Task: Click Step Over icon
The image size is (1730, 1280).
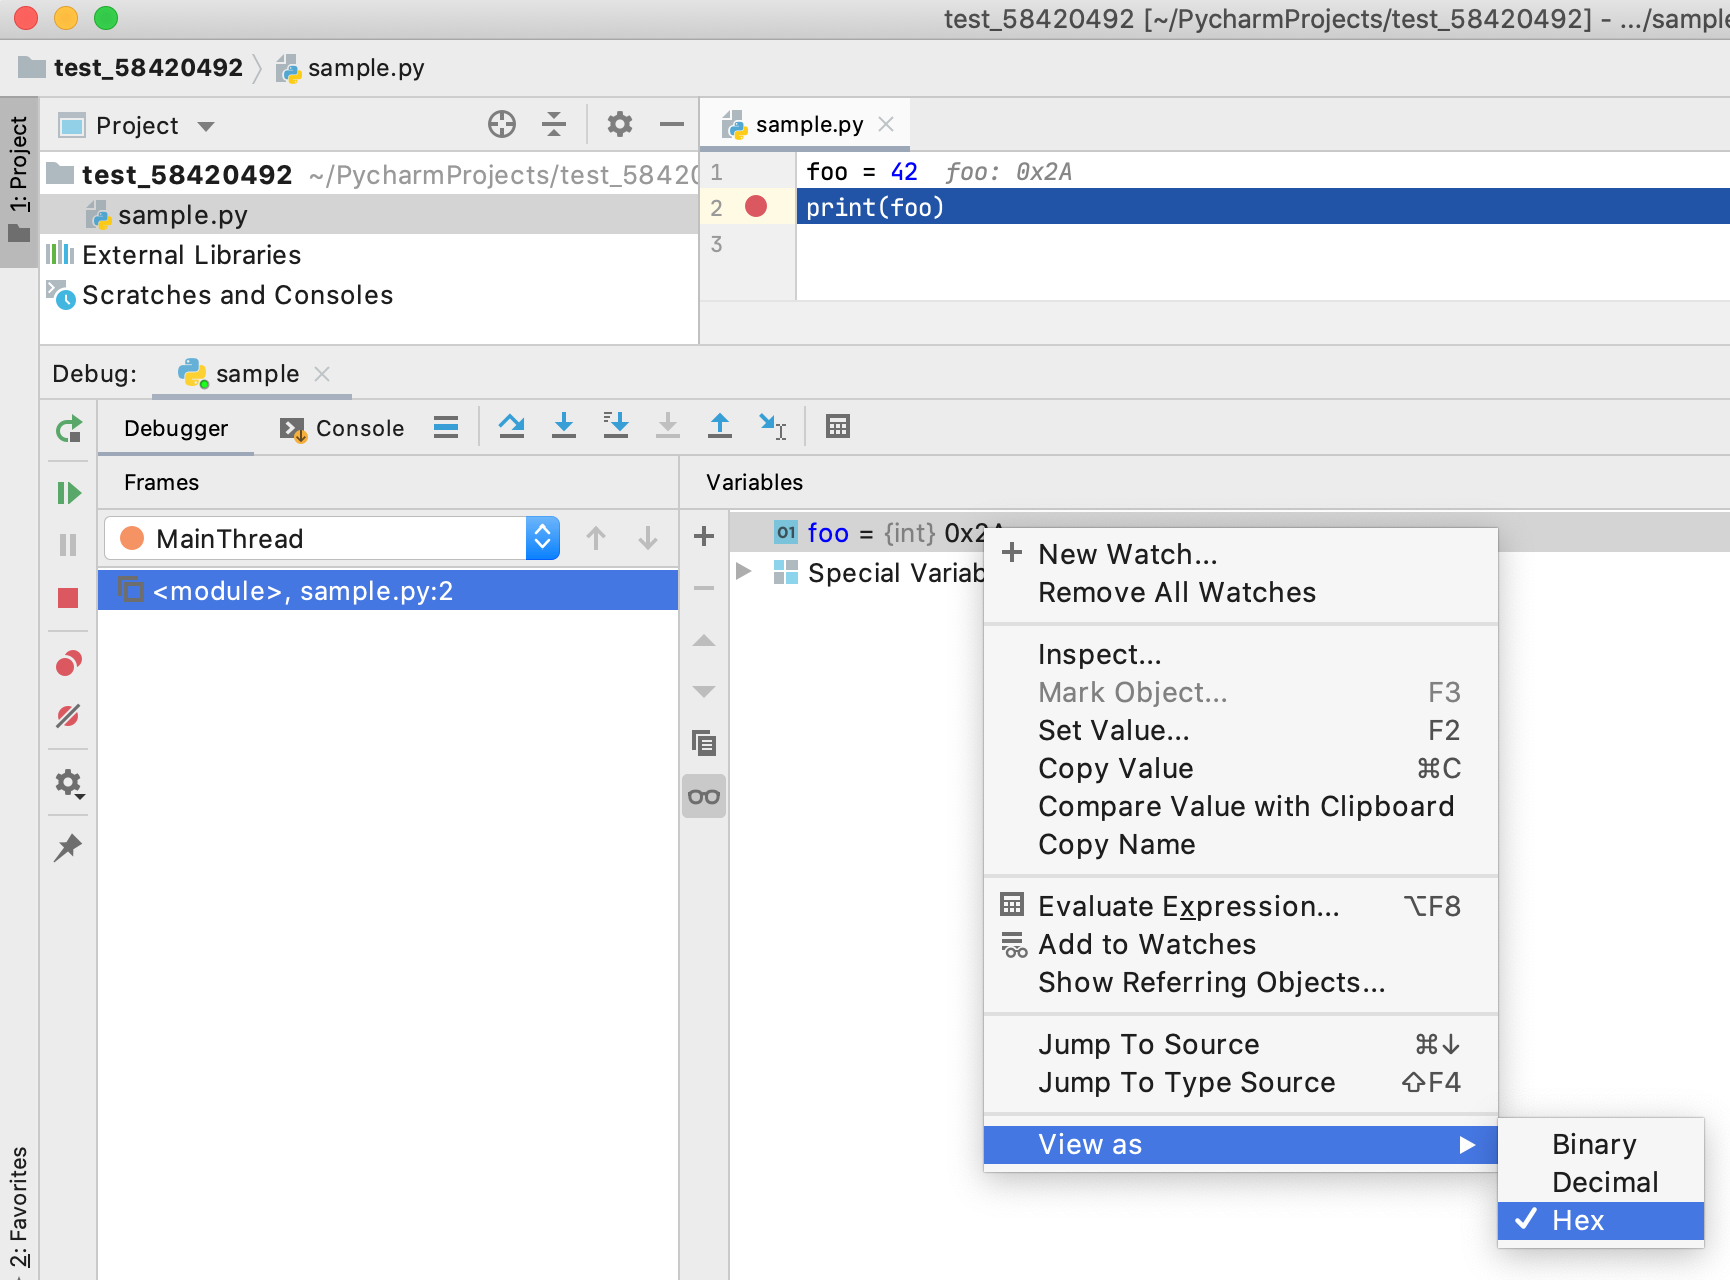Action: point(512,427)
